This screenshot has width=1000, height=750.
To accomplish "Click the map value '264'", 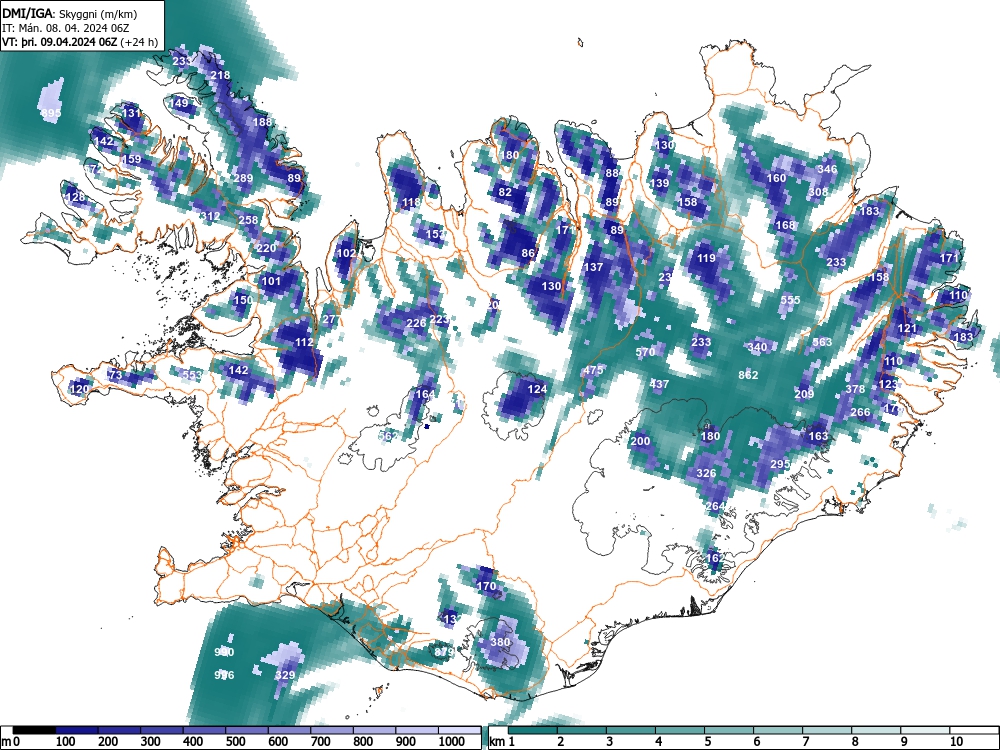I will (715, 506).
